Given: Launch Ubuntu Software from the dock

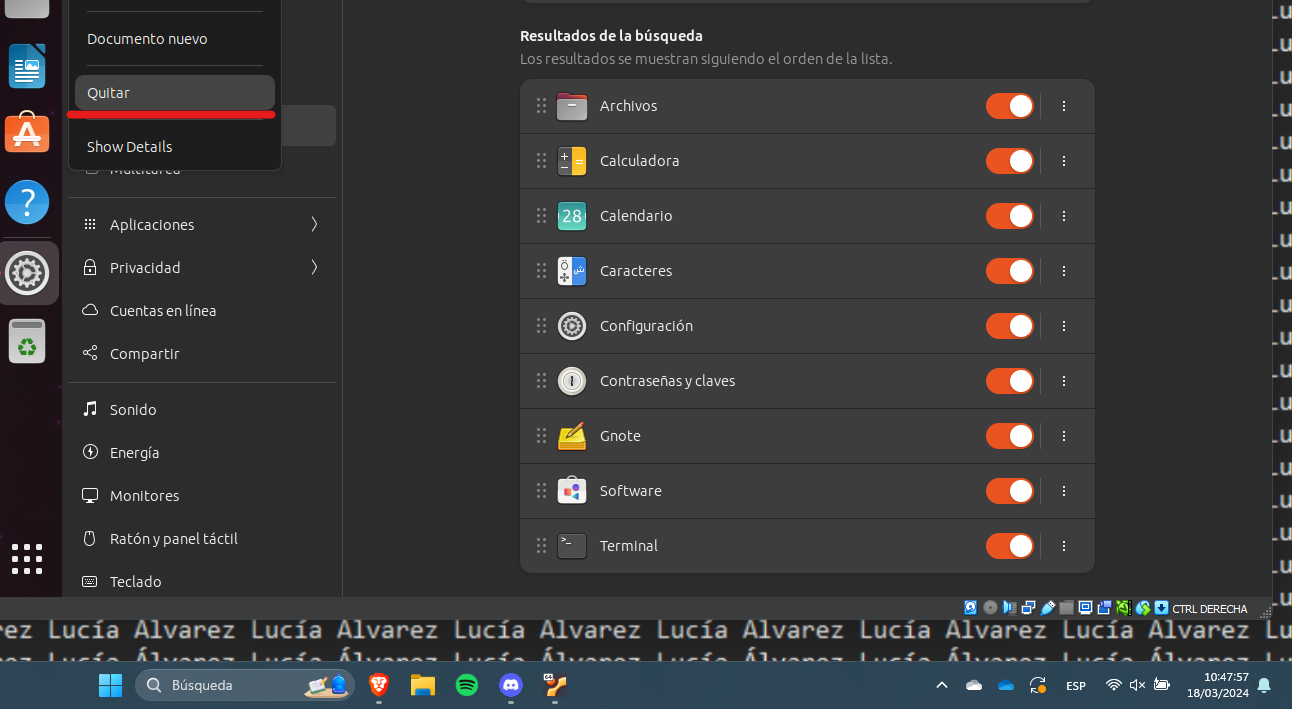Looking at the screenshot, I should 27,132.
